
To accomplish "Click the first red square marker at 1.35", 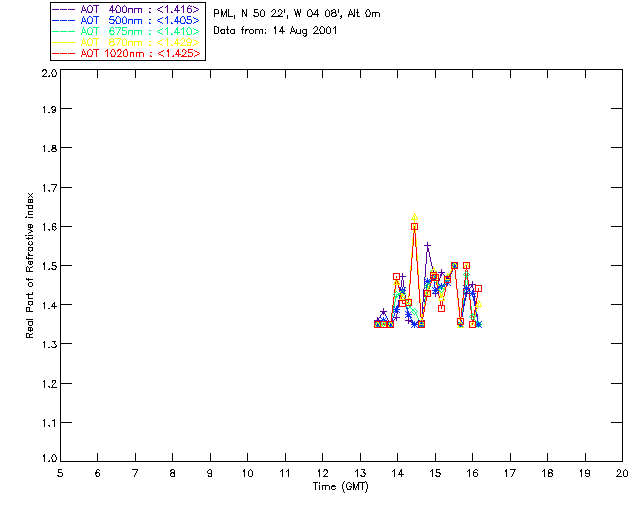I will [x=377, y=324].
